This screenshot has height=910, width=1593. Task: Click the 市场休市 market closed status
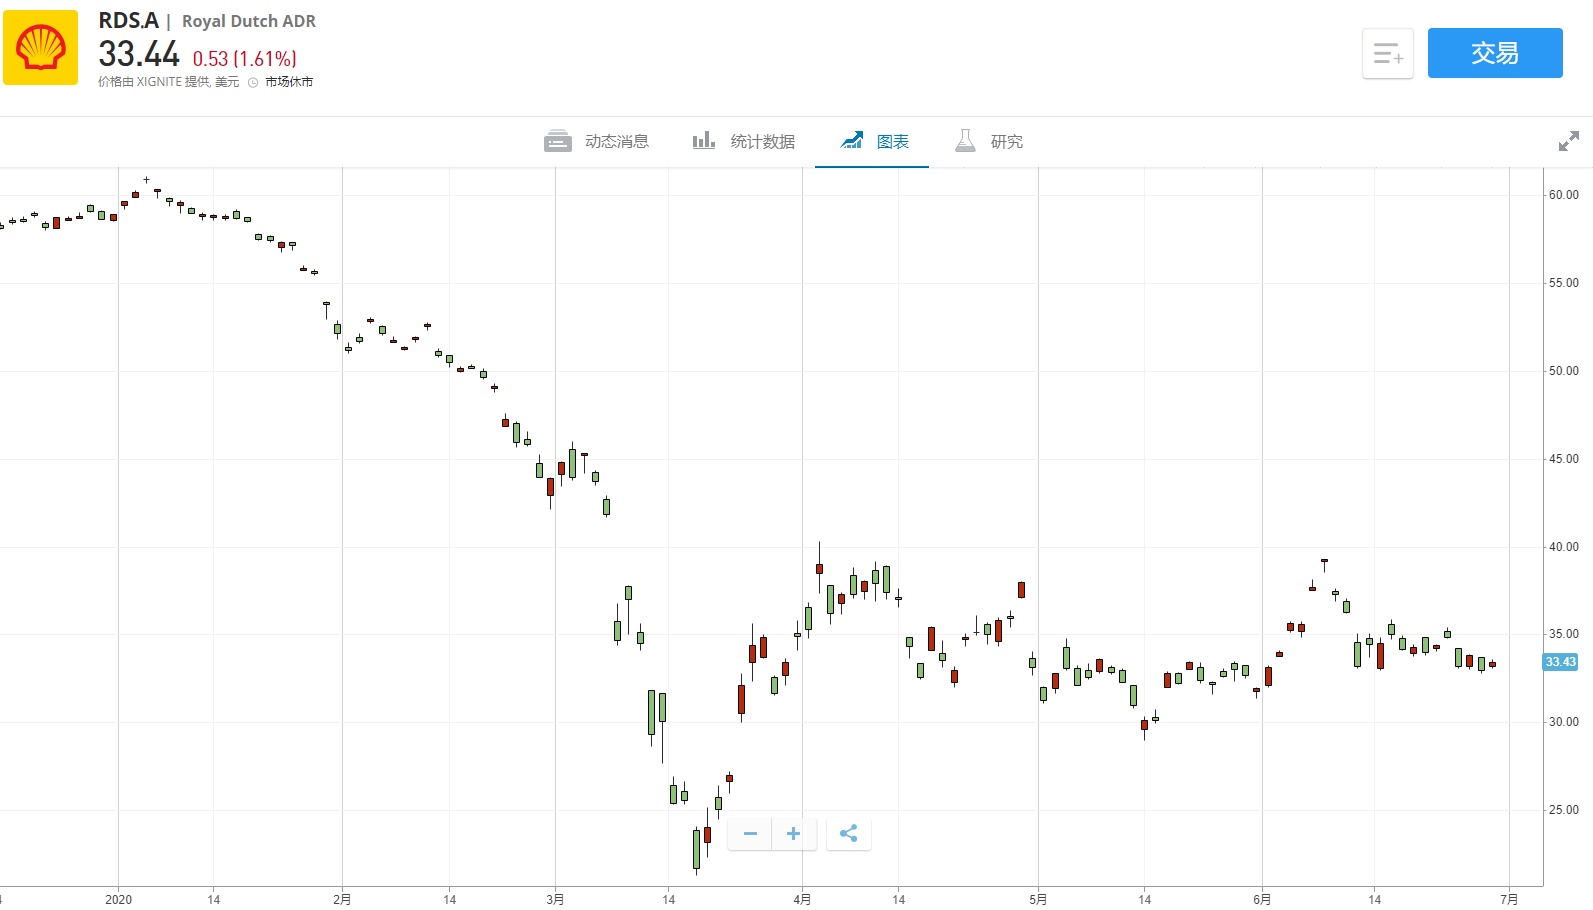tap(289, 82)
